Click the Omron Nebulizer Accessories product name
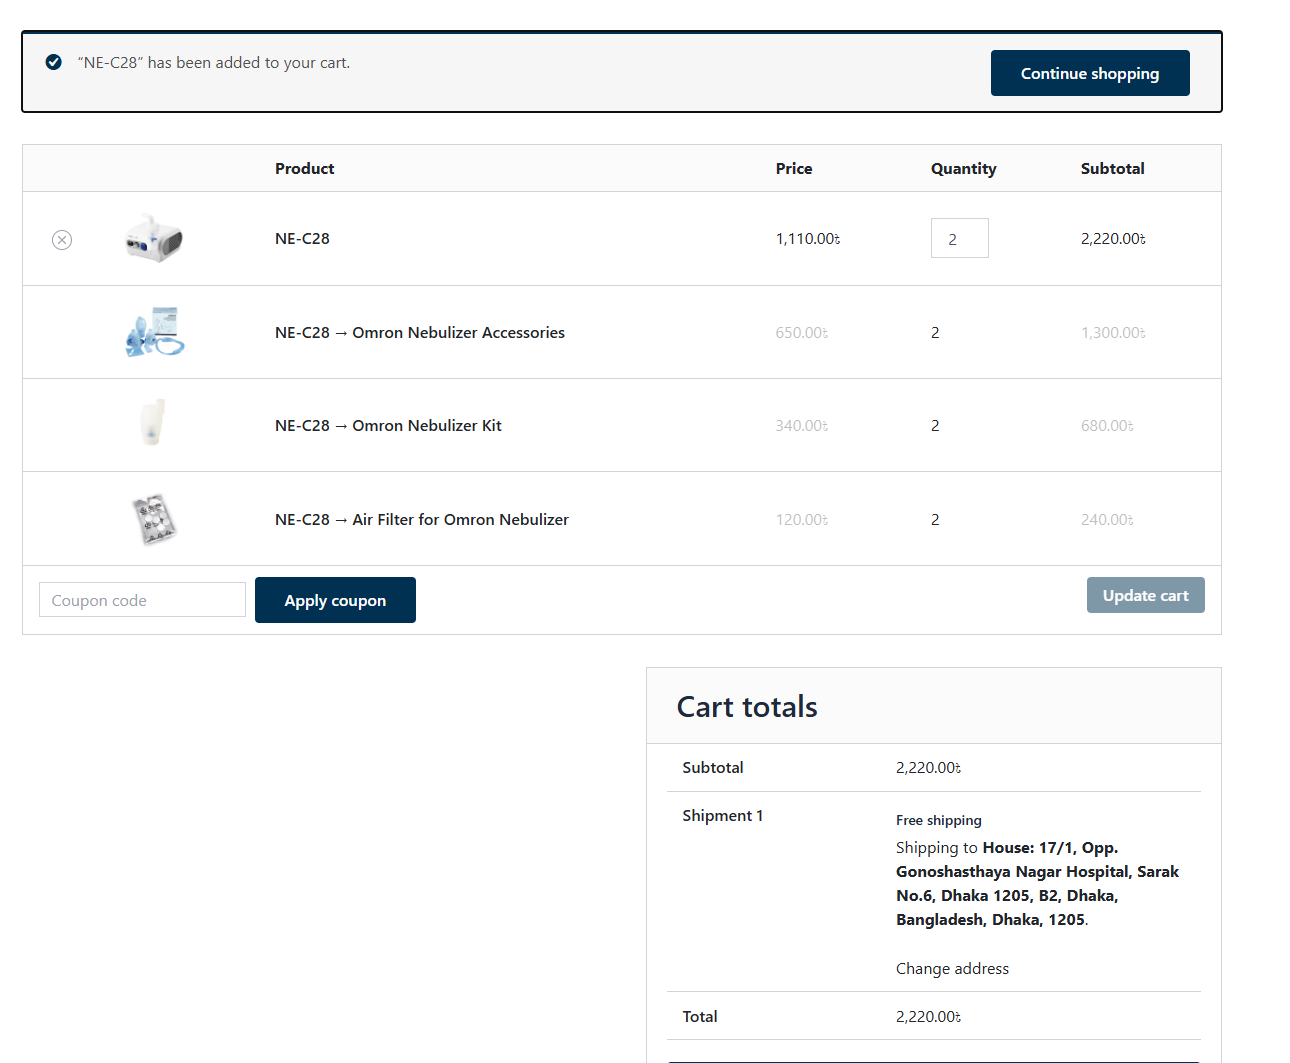Image resolution: width=1290 pixels, height=1063 pixels. point(458,333)
